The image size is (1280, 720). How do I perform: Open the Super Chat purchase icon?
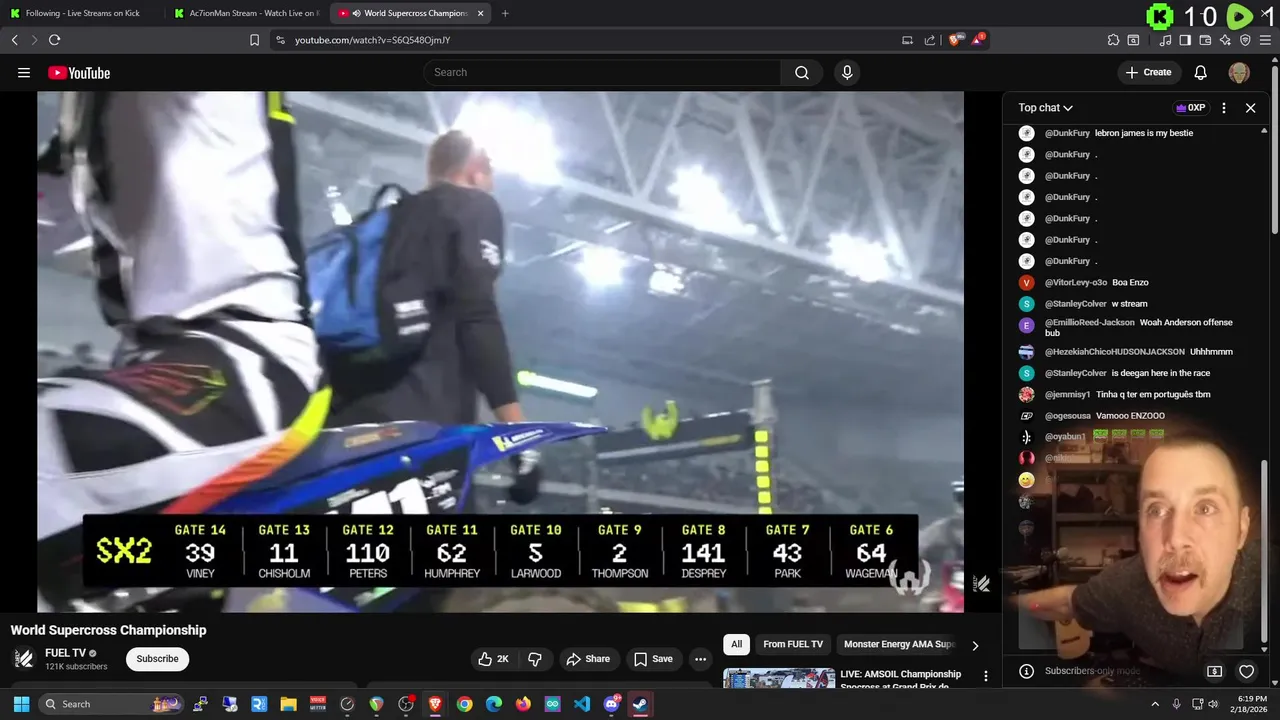1214,672
